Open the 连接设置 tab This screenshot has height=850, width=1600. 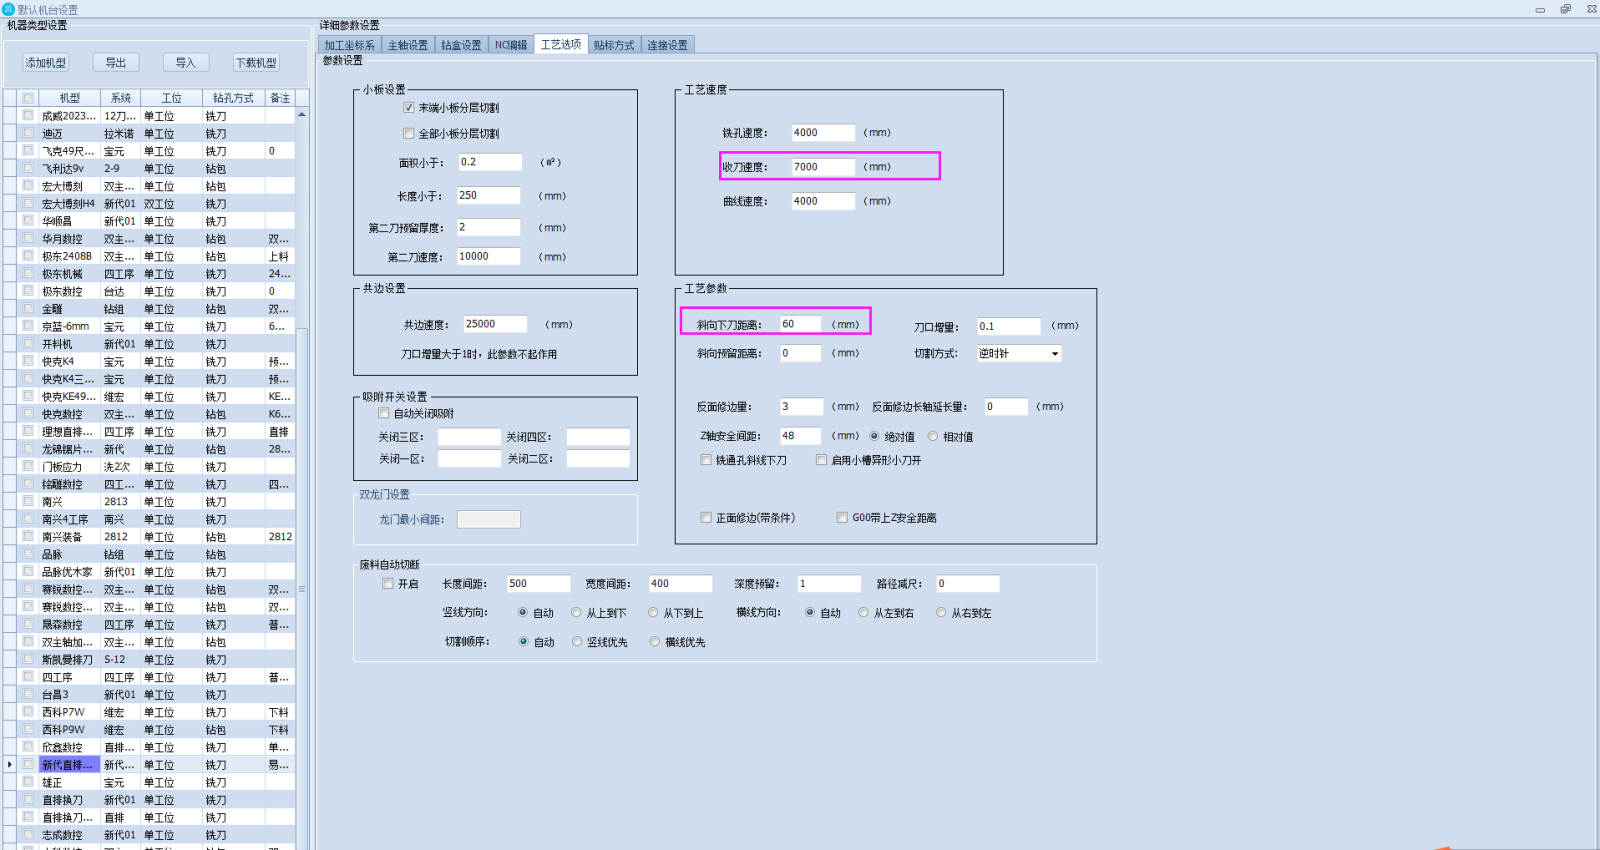pyautogui.click(x=667, y=45)
